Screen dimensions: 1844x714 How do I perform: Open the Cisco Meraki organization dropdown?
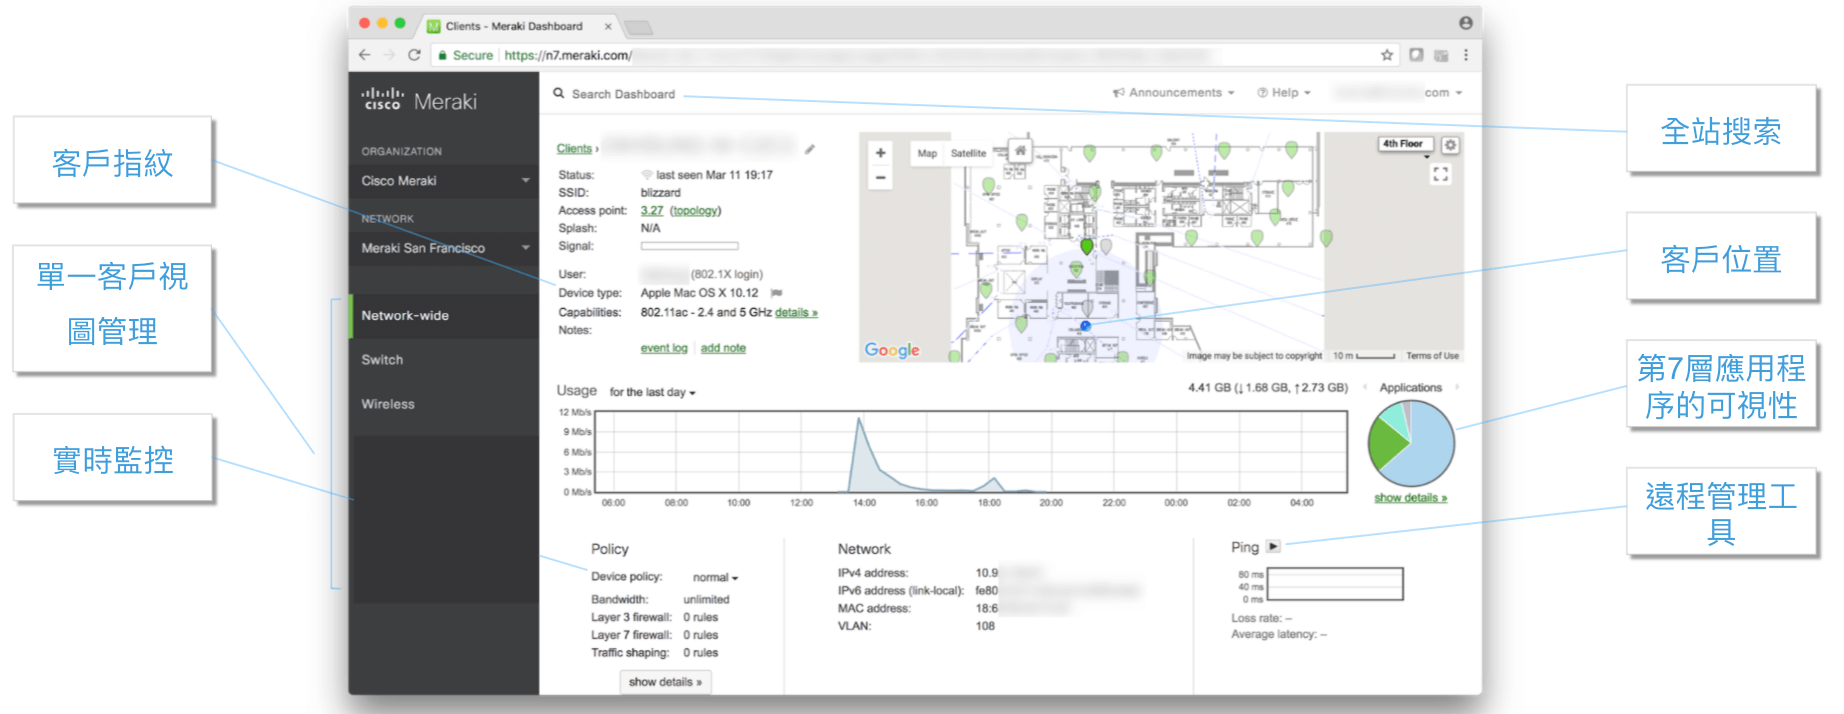(445, 181)
